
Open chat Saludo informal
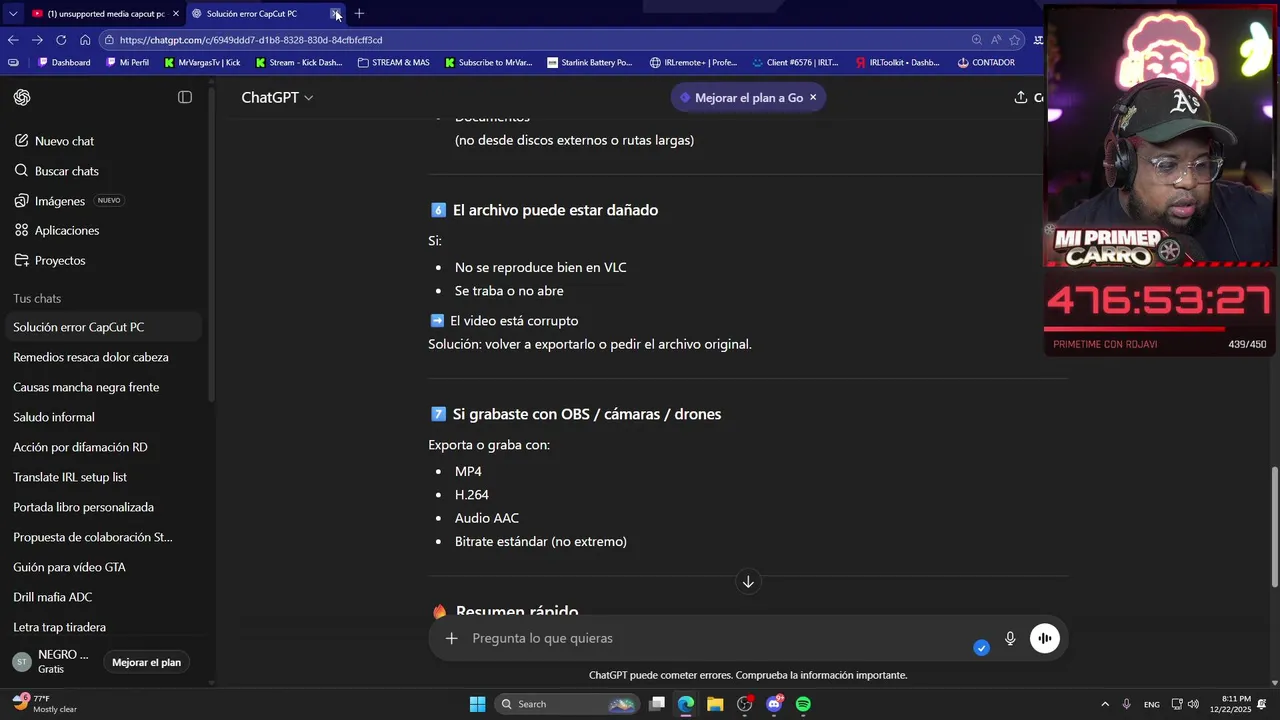pos(54,417)
